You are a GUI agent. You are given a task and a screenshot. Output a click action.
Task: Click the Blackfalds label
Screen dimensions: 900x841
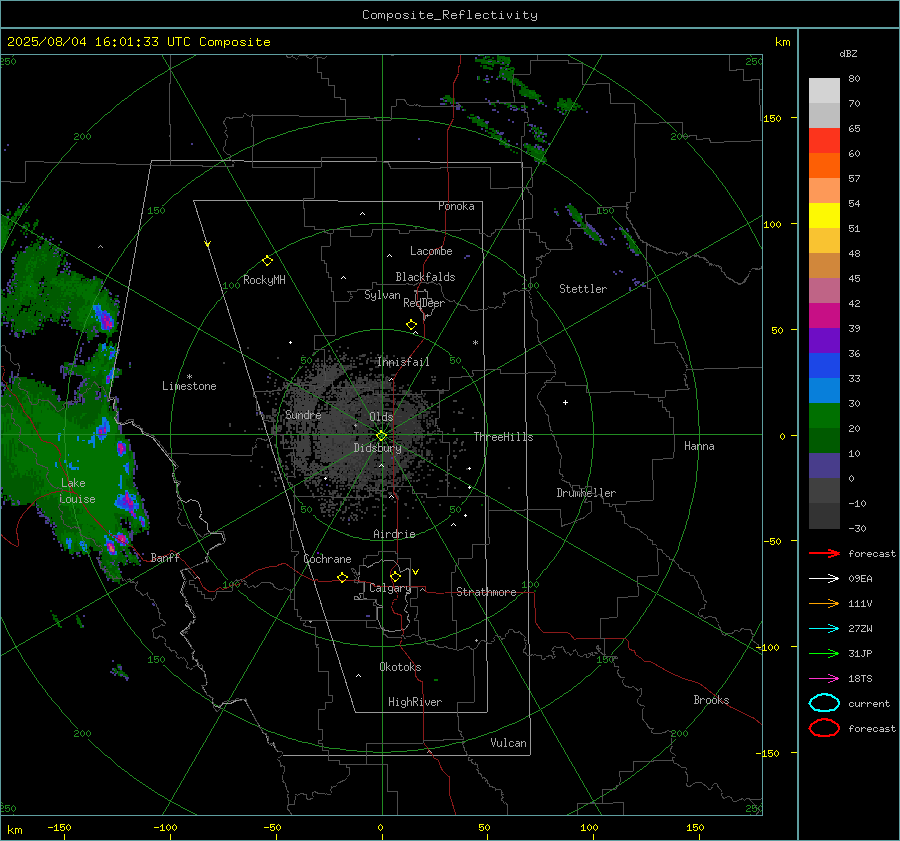pos(425,277)
